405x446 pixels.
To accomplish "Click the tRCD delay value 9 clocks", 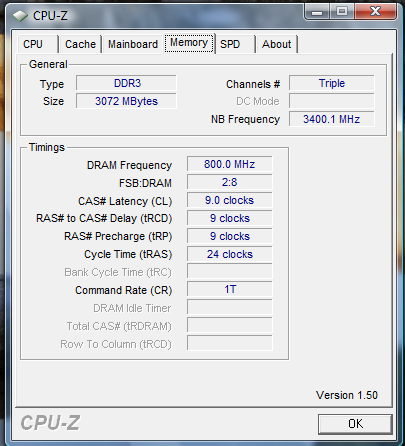I will (230, 218).
